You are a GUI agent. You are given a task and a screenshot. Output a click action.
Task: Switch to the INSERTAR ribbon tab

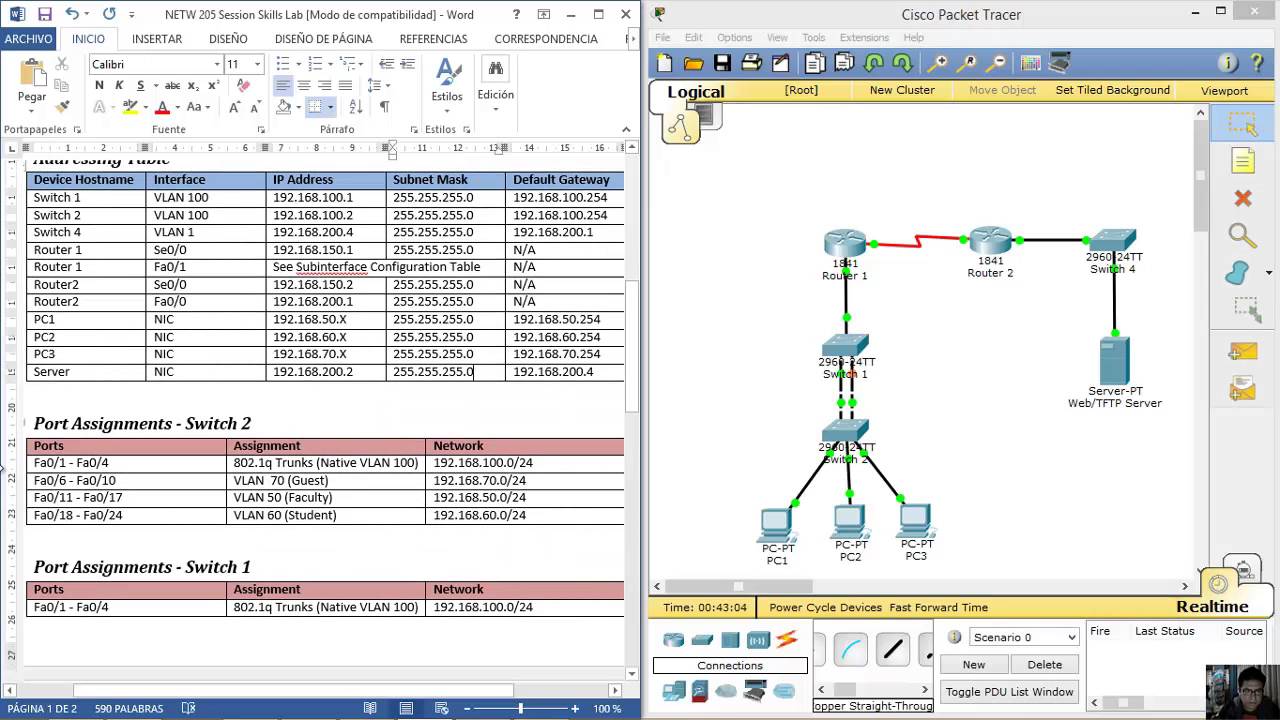click(x=157, y=39)
